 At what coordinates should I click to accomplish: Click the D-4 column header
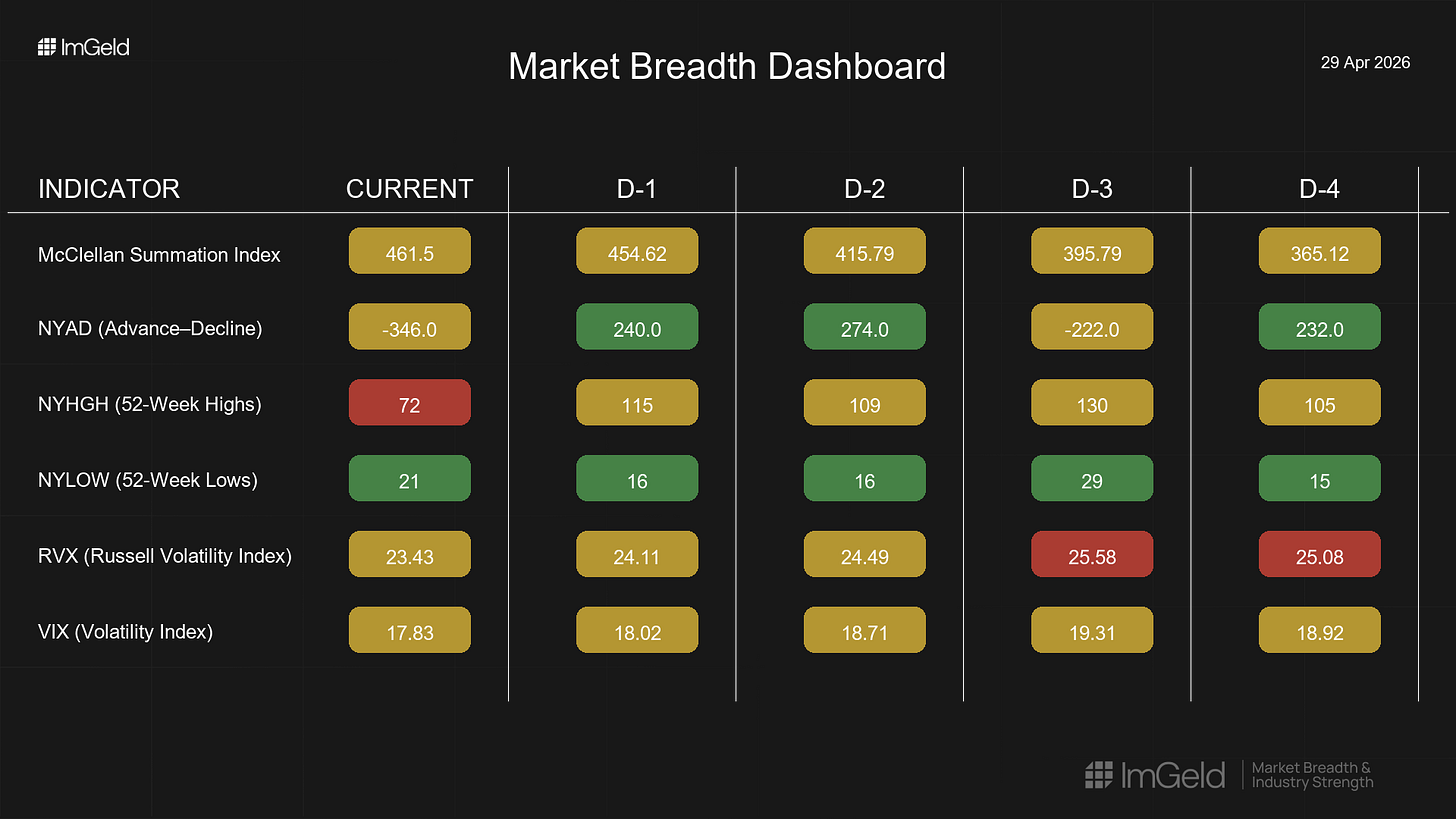point(1319,189)
